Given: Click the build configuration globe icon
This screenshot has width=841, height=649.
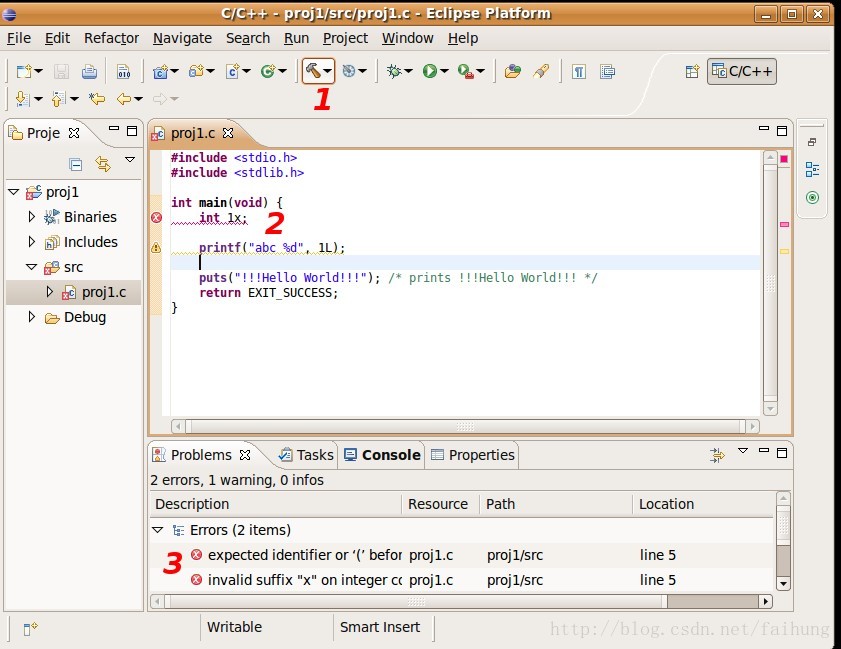Looking at the screenshot, I should 349,71.
